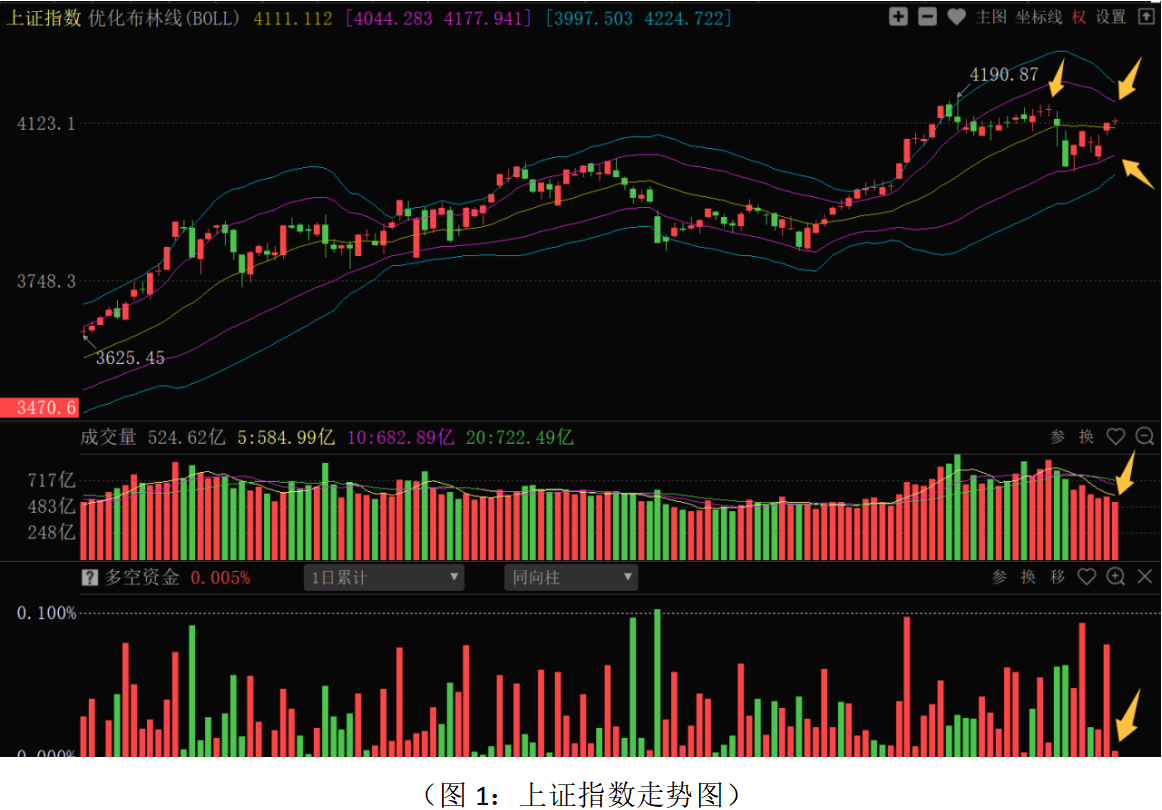Open the 1日累计 dropdown

point(385,577)
